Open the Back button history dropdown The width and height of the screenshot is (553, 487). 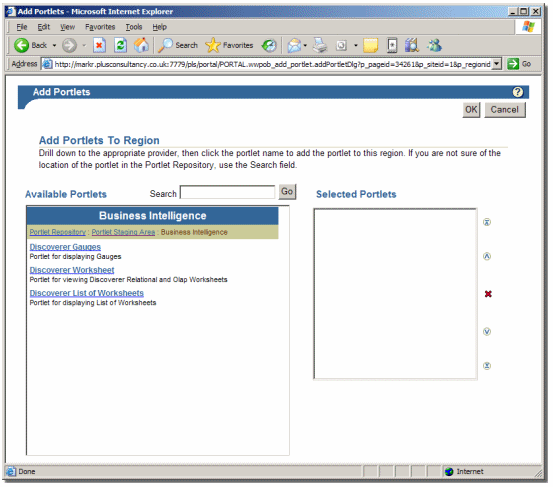pyautogui.click(x=54, y=45)
